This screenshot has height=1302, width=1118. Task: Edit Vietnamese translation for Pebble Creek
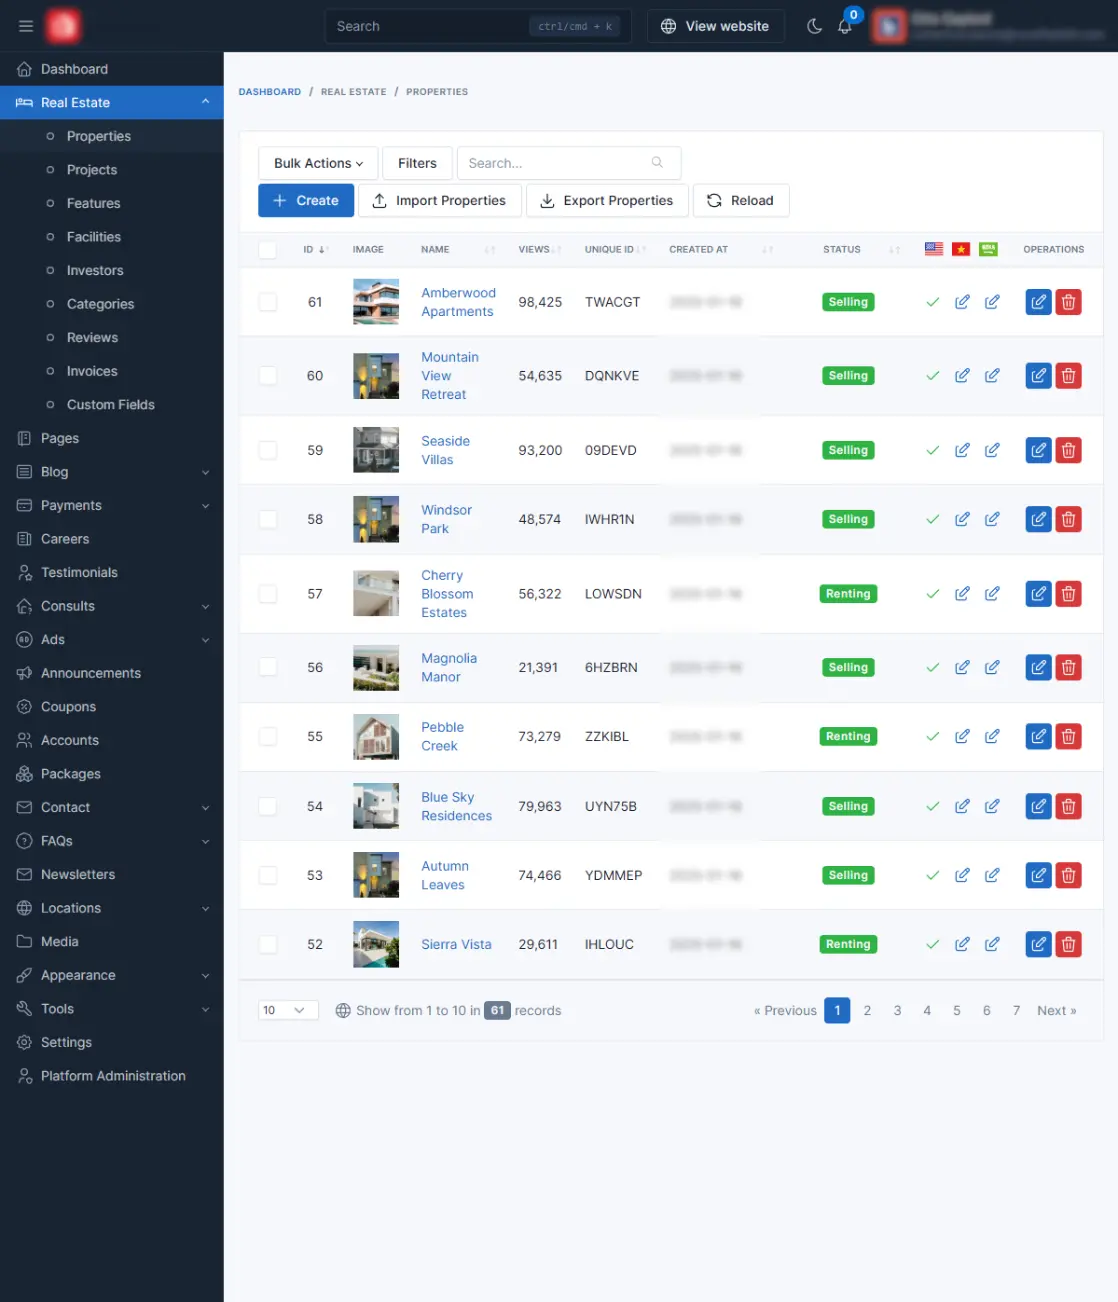point(962,736)
